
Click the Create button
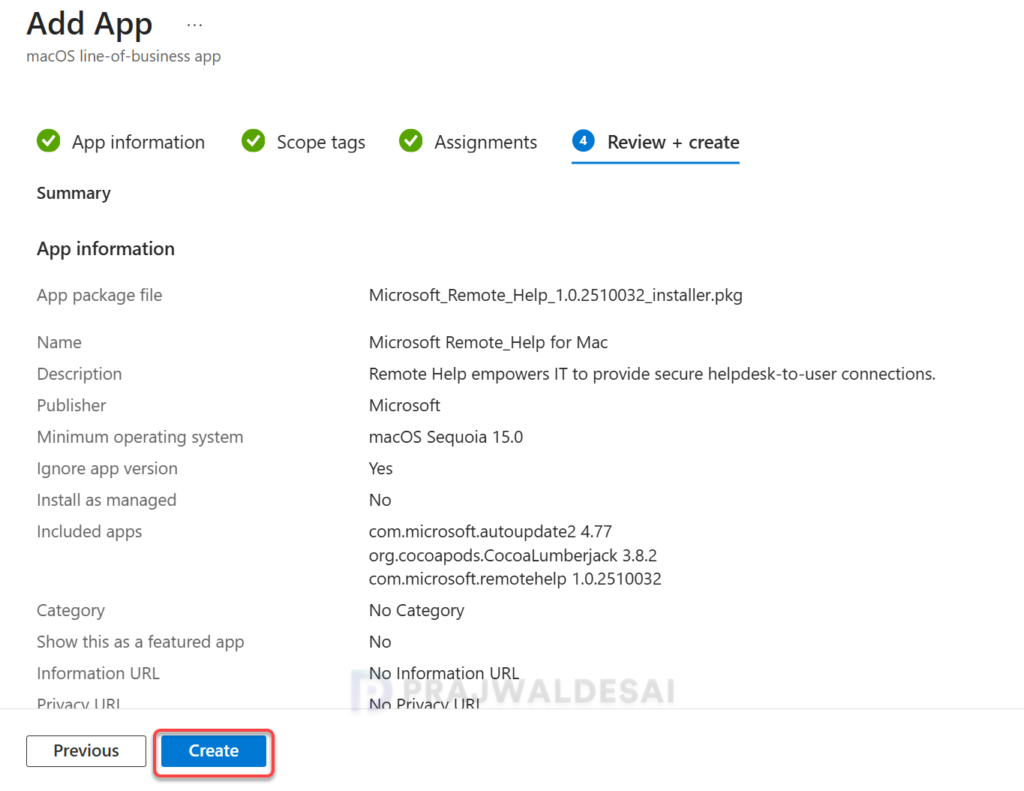(214, 751)
